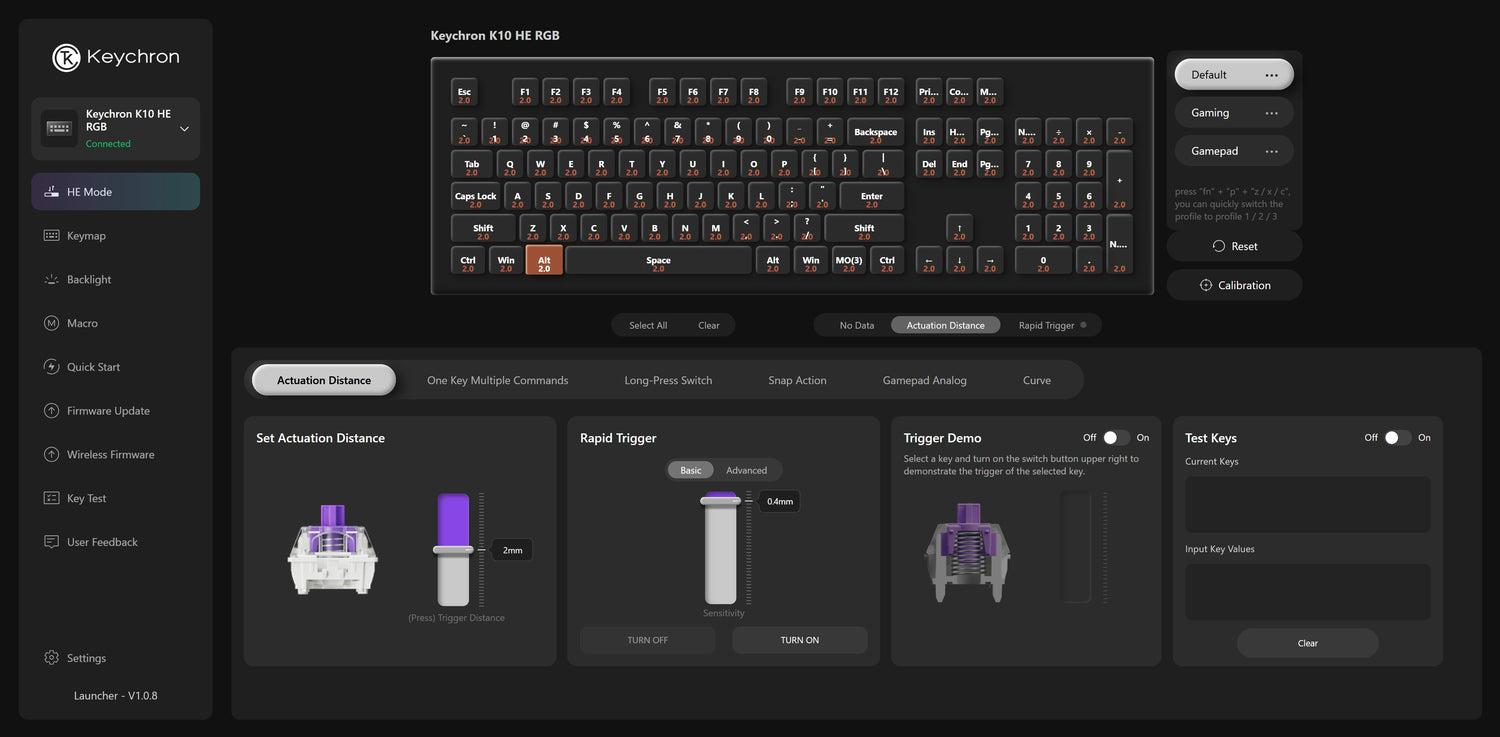Click the Firmware Update arrow icon

pyautogui.click(x=51, y=411)
